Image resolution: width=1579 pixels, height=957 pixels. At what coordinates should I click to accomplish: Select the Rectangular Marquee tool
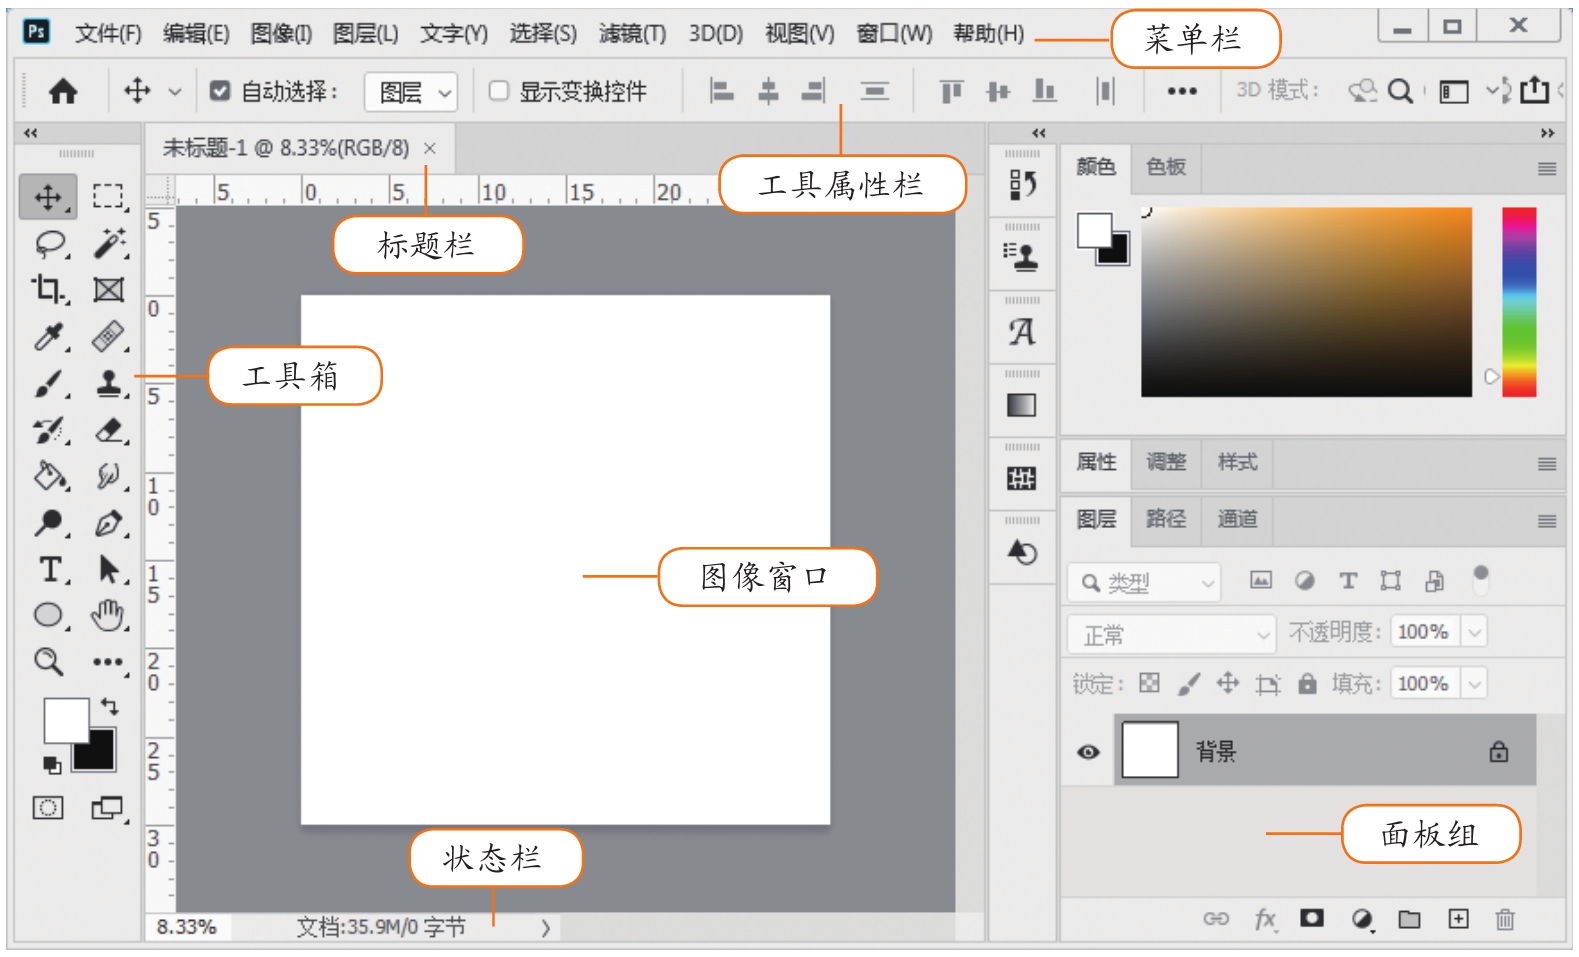[x=108, y=195]
